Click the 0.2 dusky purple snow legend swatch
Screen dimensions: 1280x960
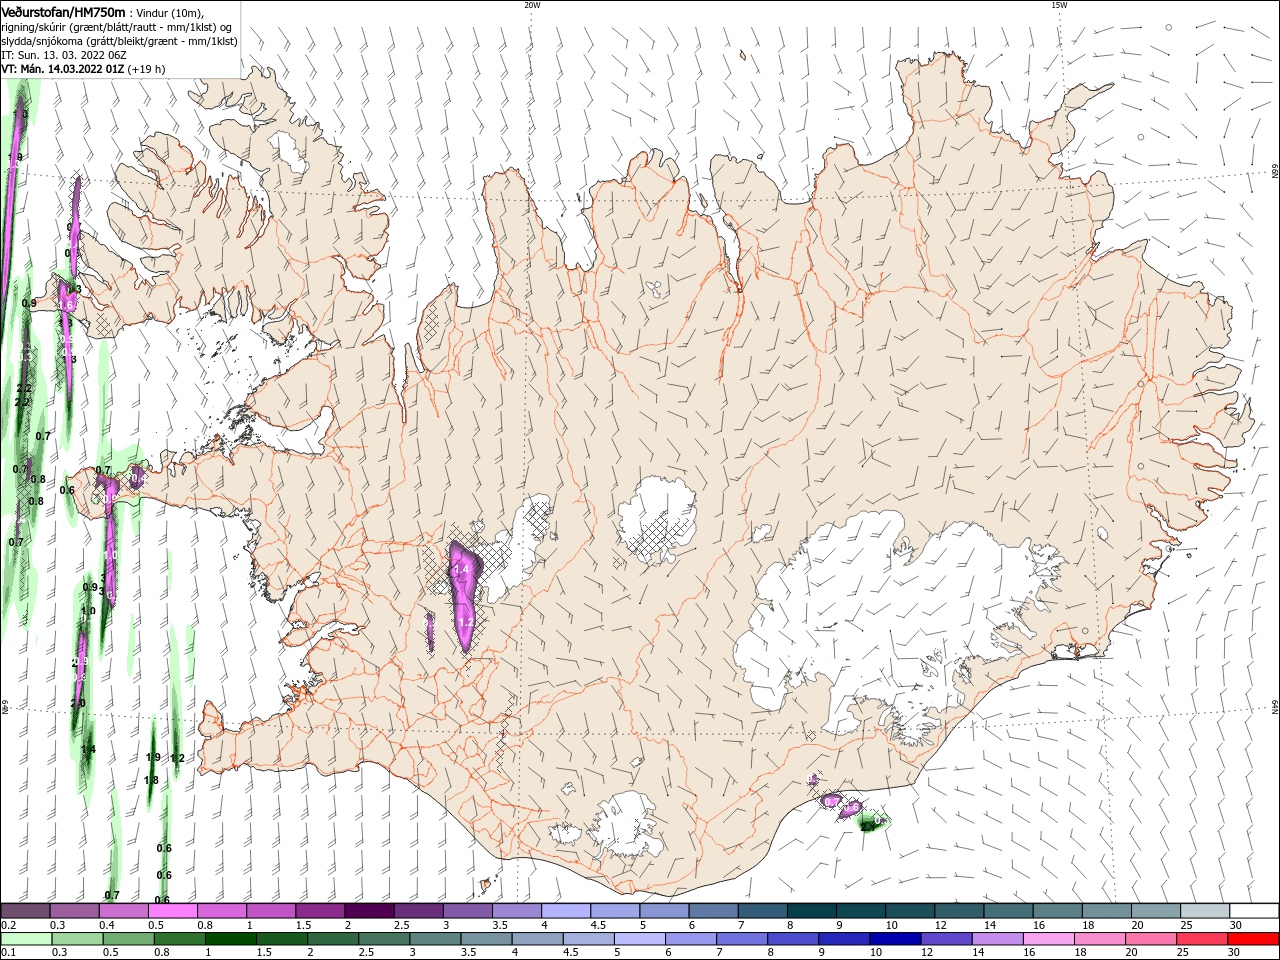pyautogui.click(x=25, y=911)
